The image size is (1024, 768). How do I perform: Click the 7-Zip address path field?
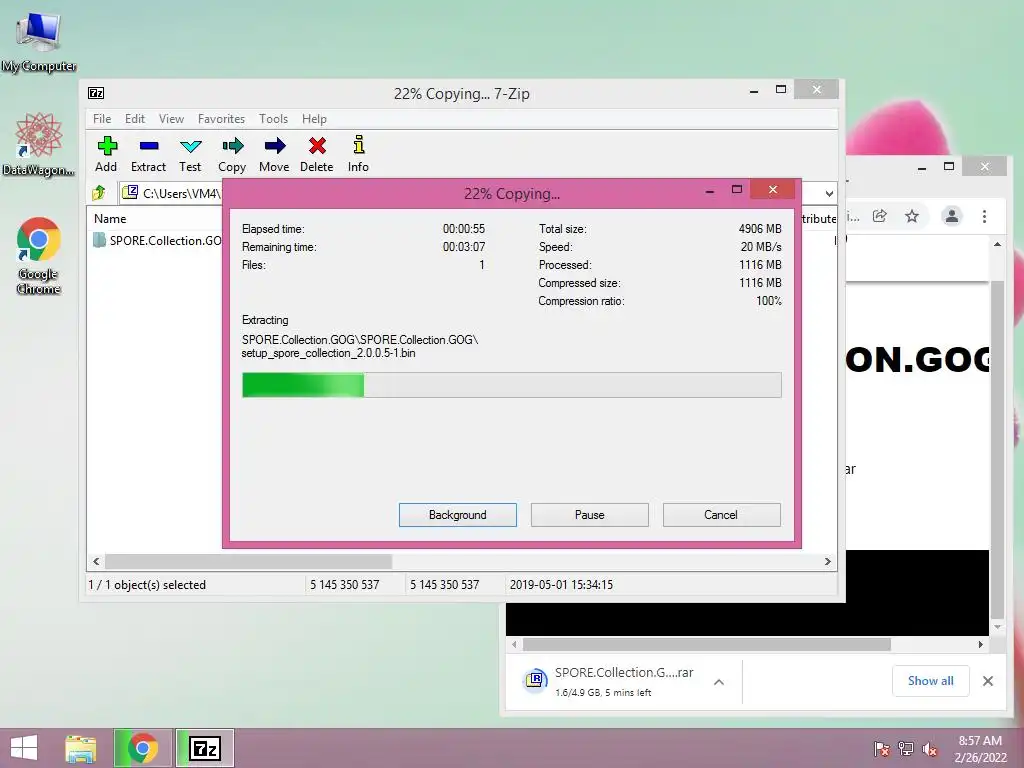click(x=171, y=193)
